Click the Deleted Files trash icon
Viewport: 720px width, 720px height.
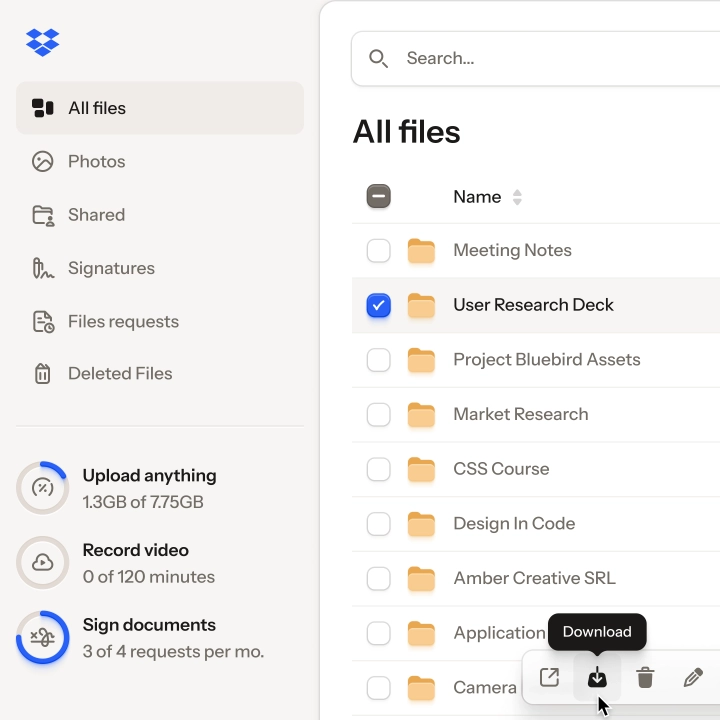[43, 374]
